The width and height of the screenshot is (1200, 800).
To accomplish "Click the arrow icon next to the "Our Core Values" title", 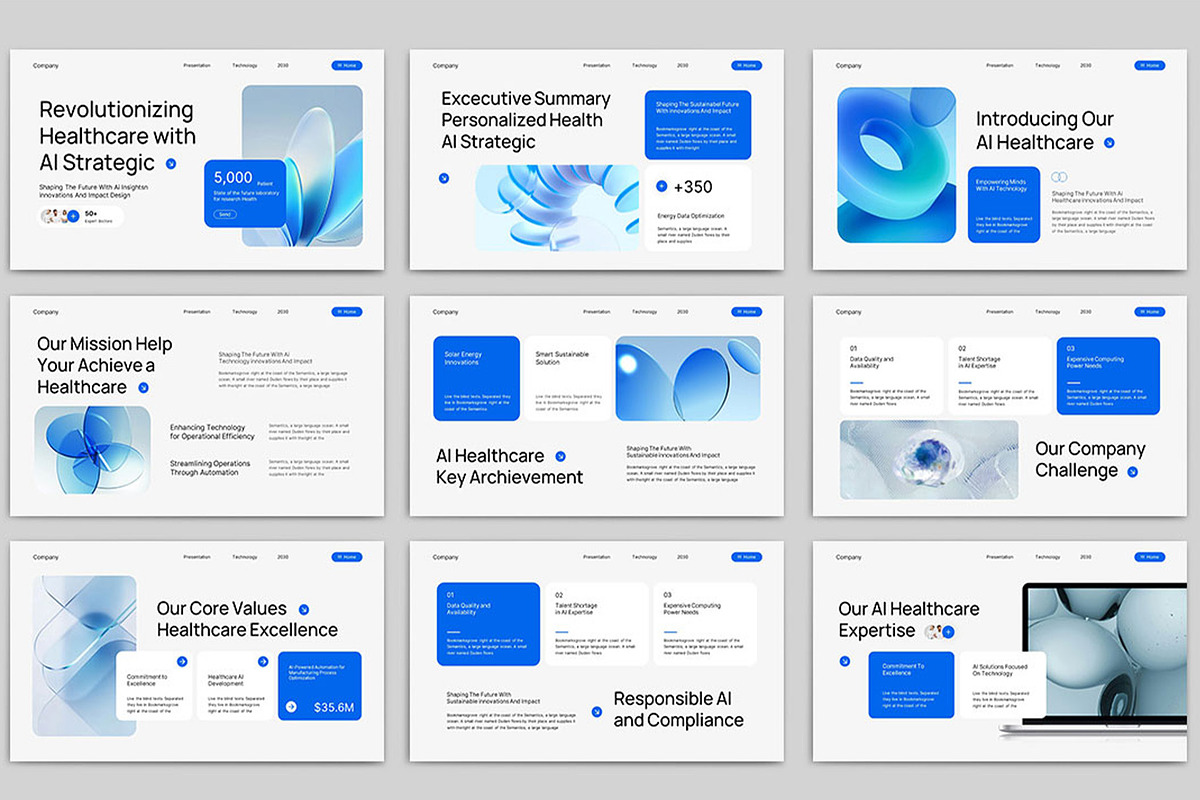I will click(x=304, y=609).
